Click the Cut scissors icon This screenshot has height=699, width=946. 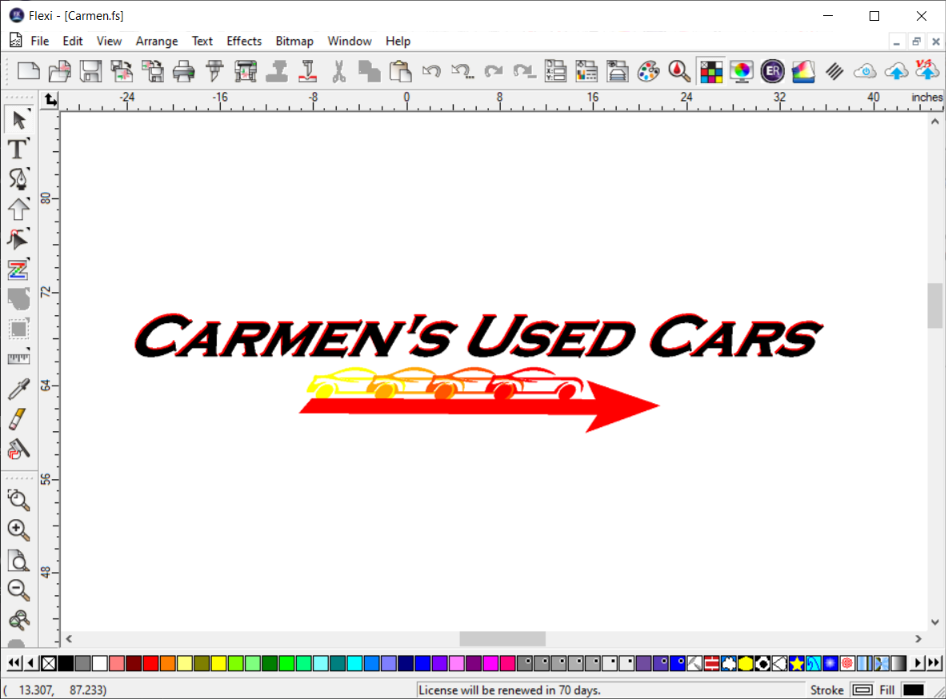point(339,71)
